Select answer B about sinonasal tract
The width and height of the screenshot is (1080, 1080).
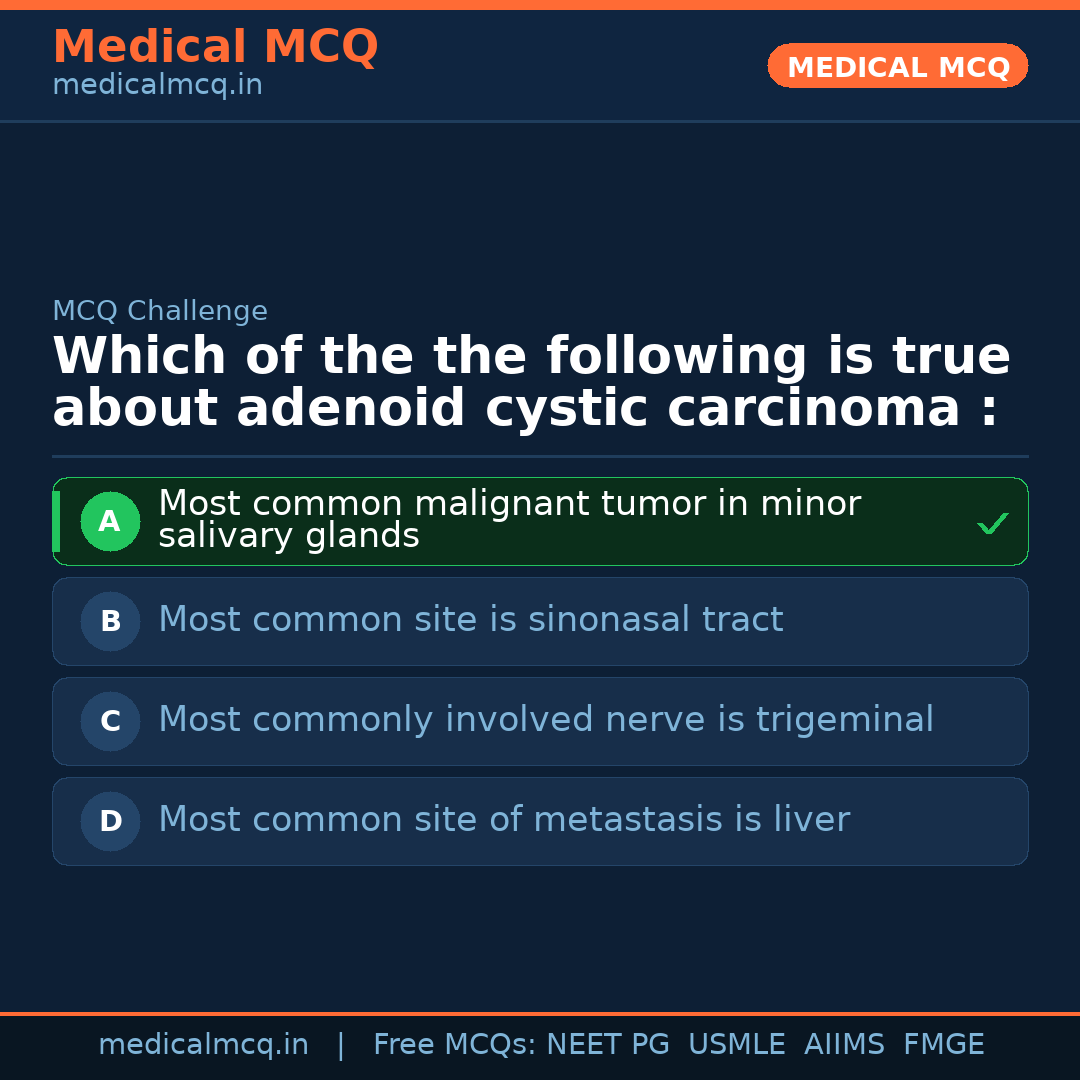(540, 621)
